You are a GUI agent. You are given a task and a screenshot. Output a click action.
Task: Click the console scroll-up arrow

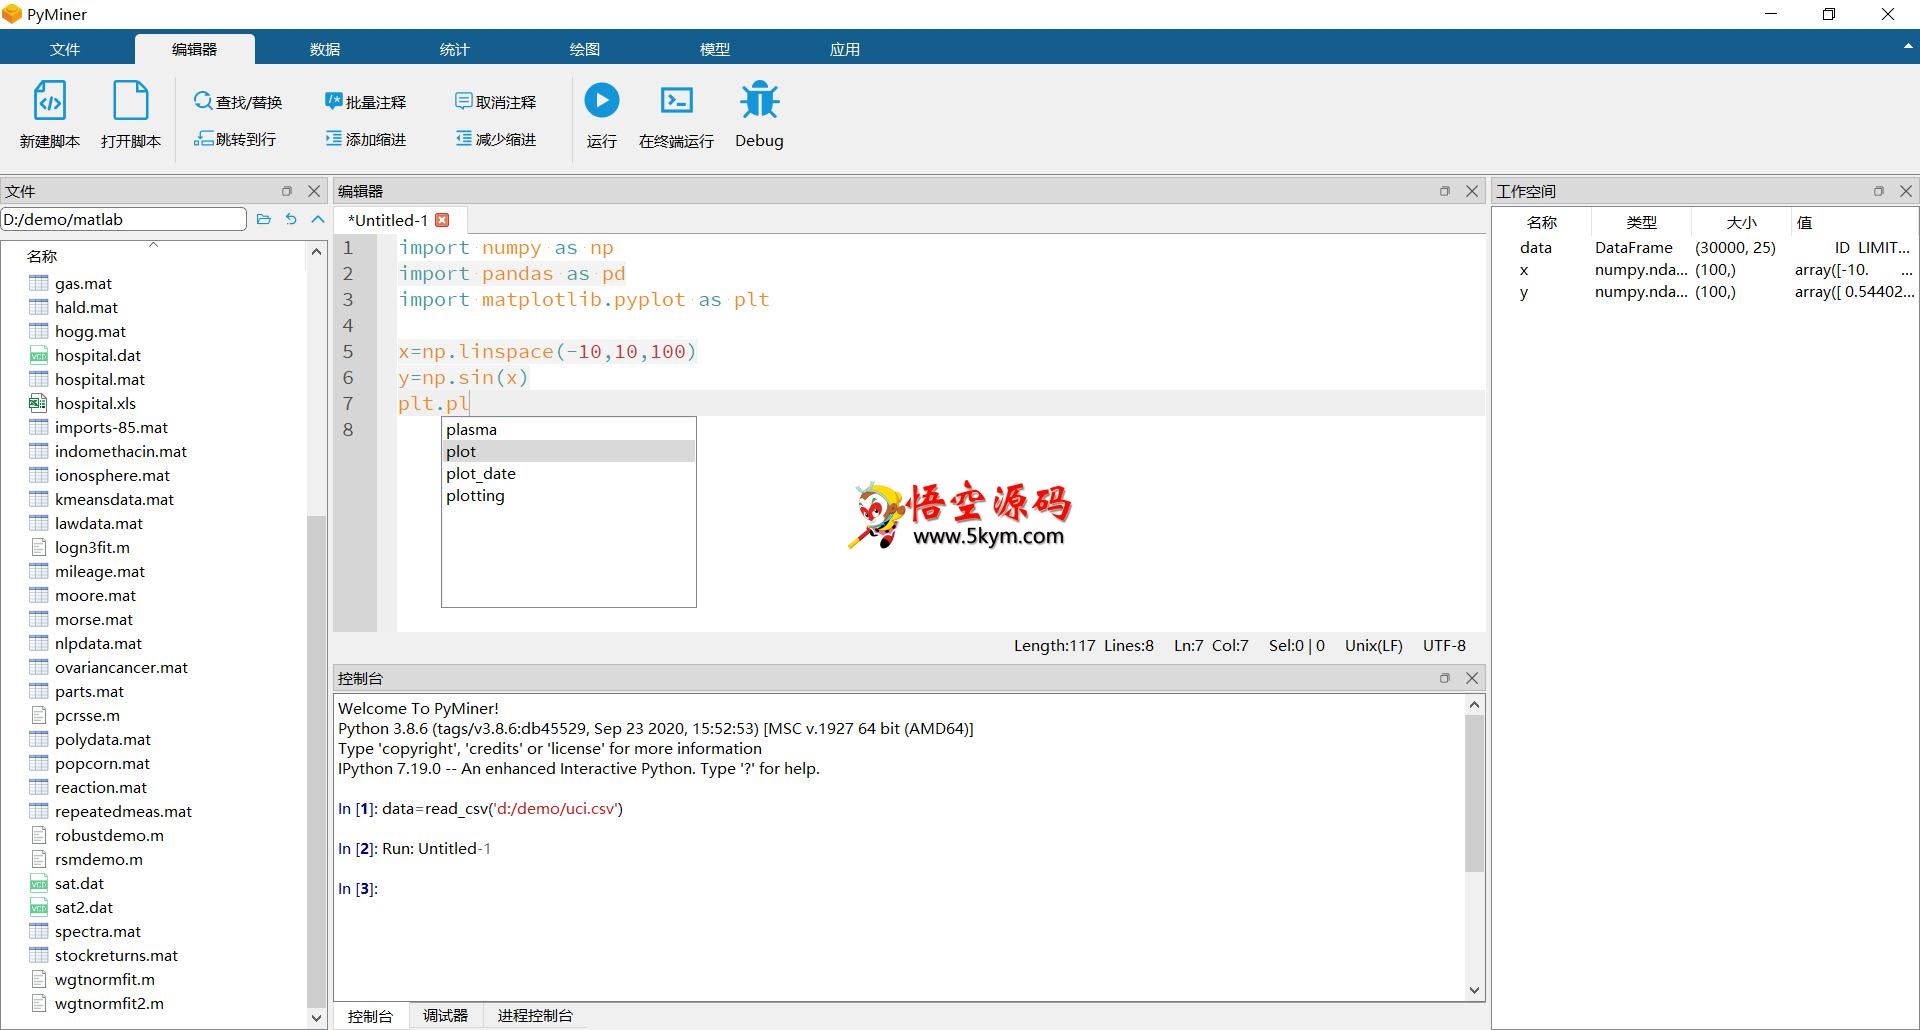[1474, 705]
